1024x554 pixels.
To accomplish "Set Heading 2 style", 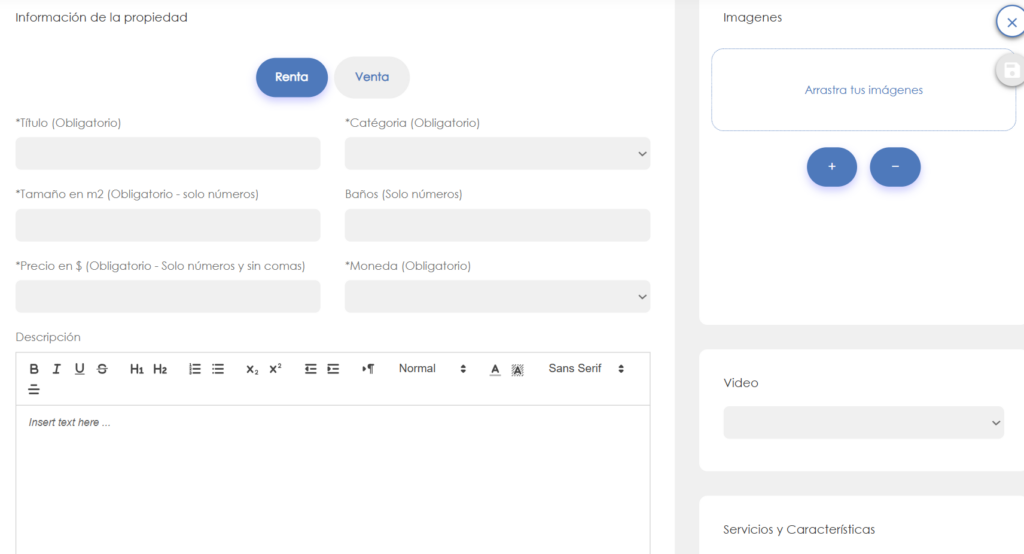I will click(160, 369).
